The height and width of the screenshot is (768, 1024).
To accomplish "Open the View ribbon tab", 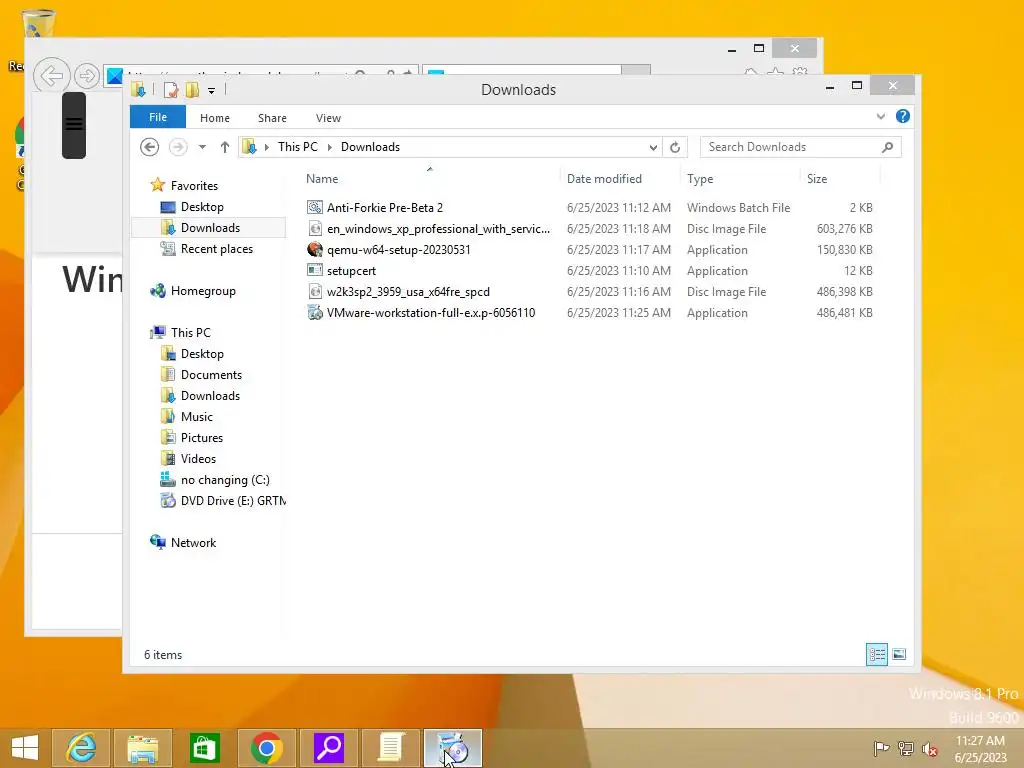I will (x=328, y=118).
